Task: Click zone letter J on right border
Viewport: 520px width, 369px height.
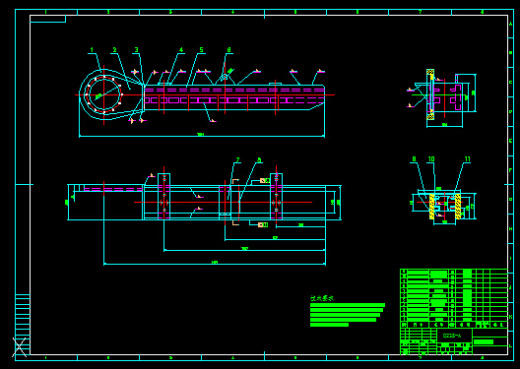Action: tap(510, 287)
